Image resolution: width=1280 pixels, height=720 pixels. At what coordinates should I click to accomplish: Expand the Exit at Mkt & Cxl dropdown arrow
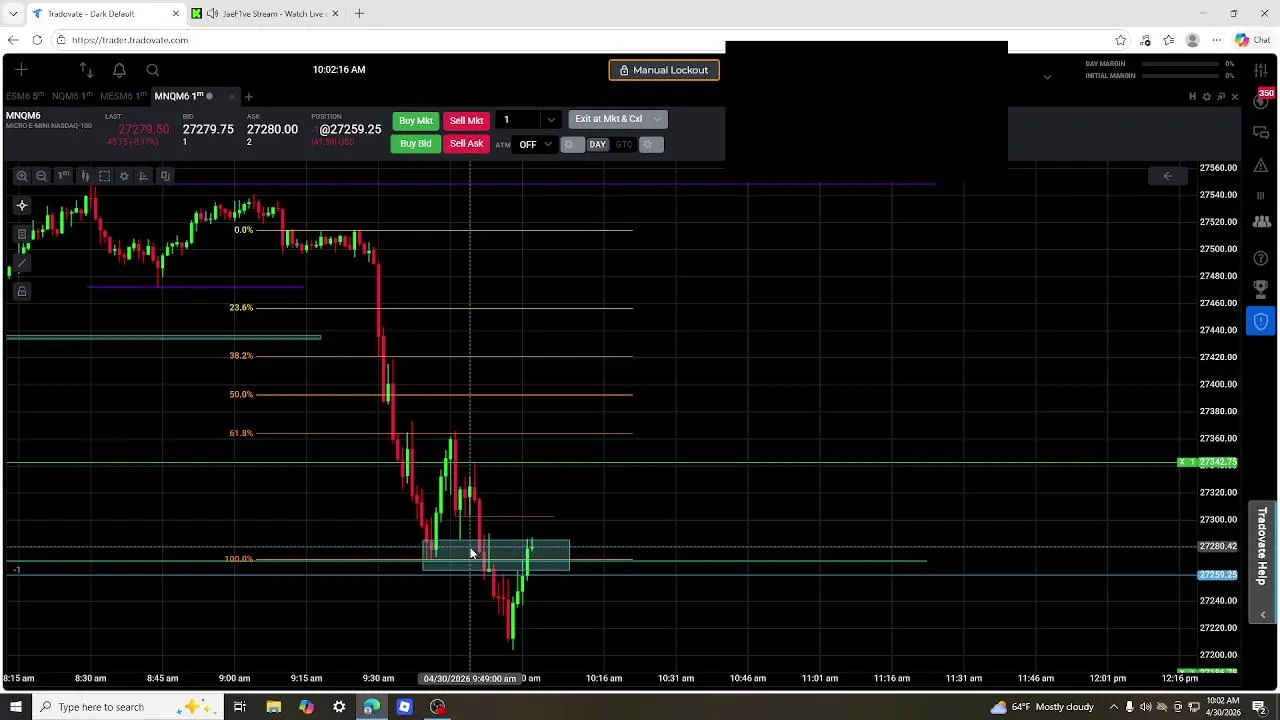click(x=657, y=119)
